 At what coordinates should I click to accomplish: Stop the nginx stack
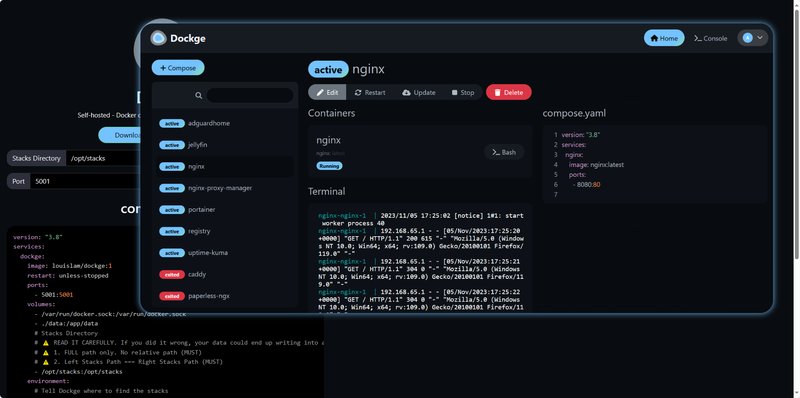[x=463, y=92]
